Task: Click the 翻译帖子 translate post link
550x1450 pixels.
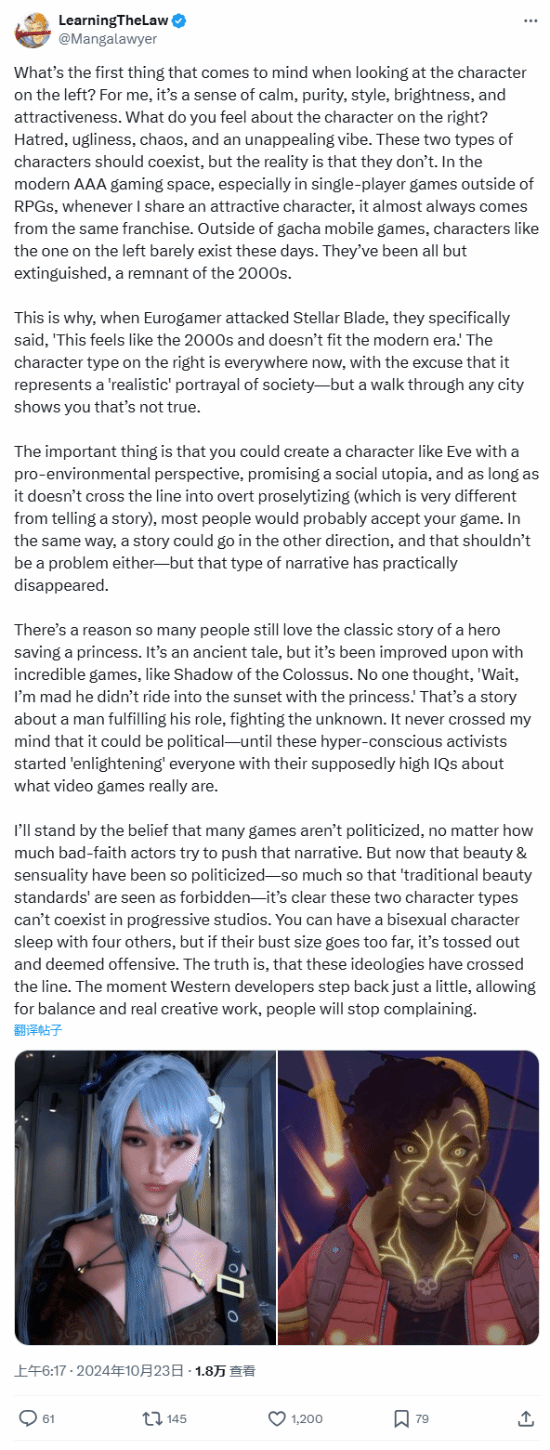Action: click(x=38, y=1029)
